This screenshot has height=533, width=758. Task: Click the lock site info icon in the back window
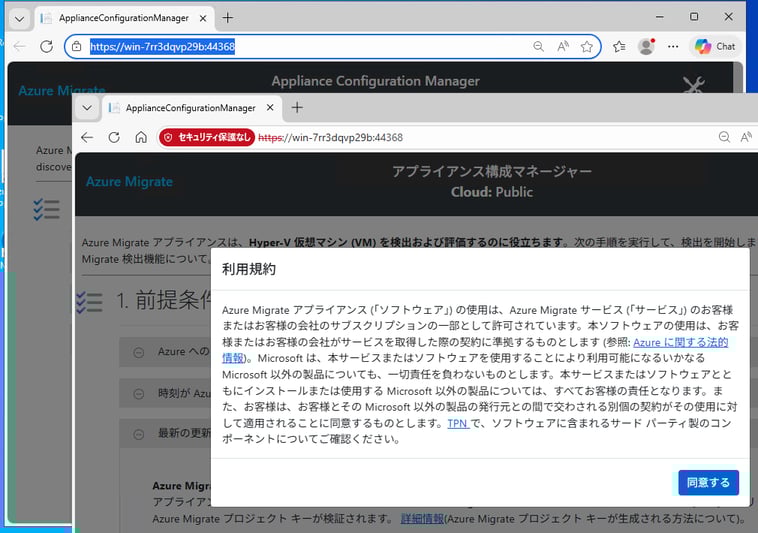point(76,46)
